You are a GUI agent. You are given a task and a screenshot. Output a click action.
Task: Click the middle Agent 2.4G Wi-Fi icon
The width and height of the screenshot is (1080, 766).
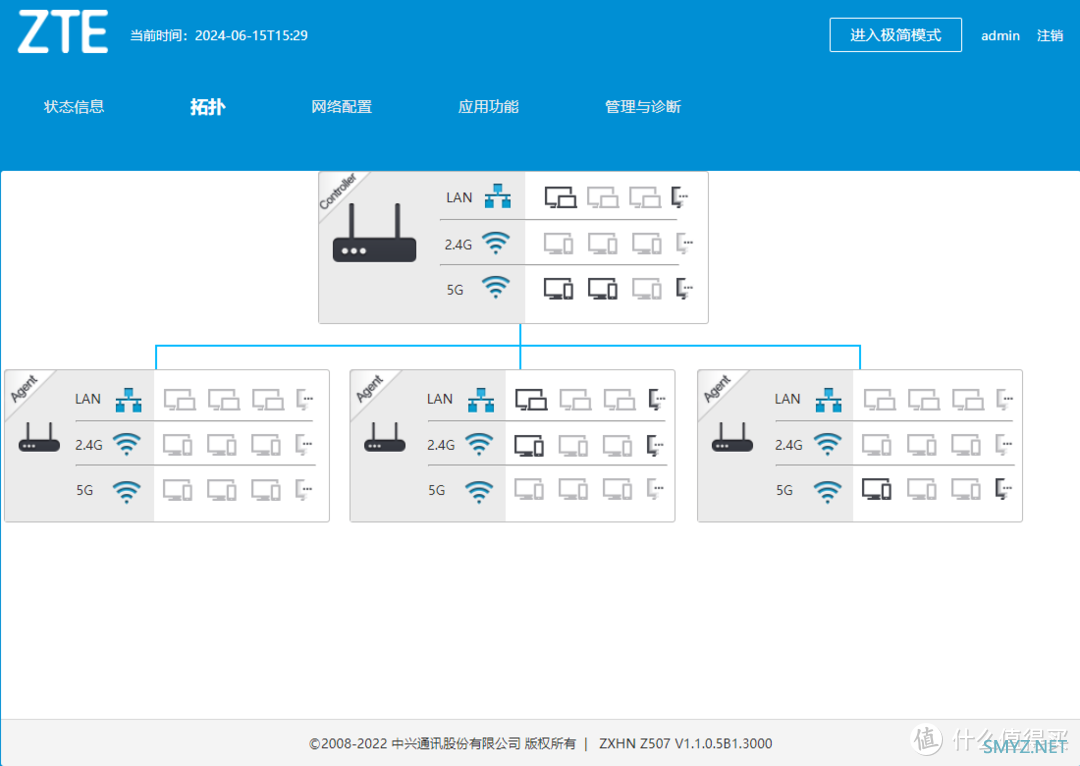pos(480,444)
